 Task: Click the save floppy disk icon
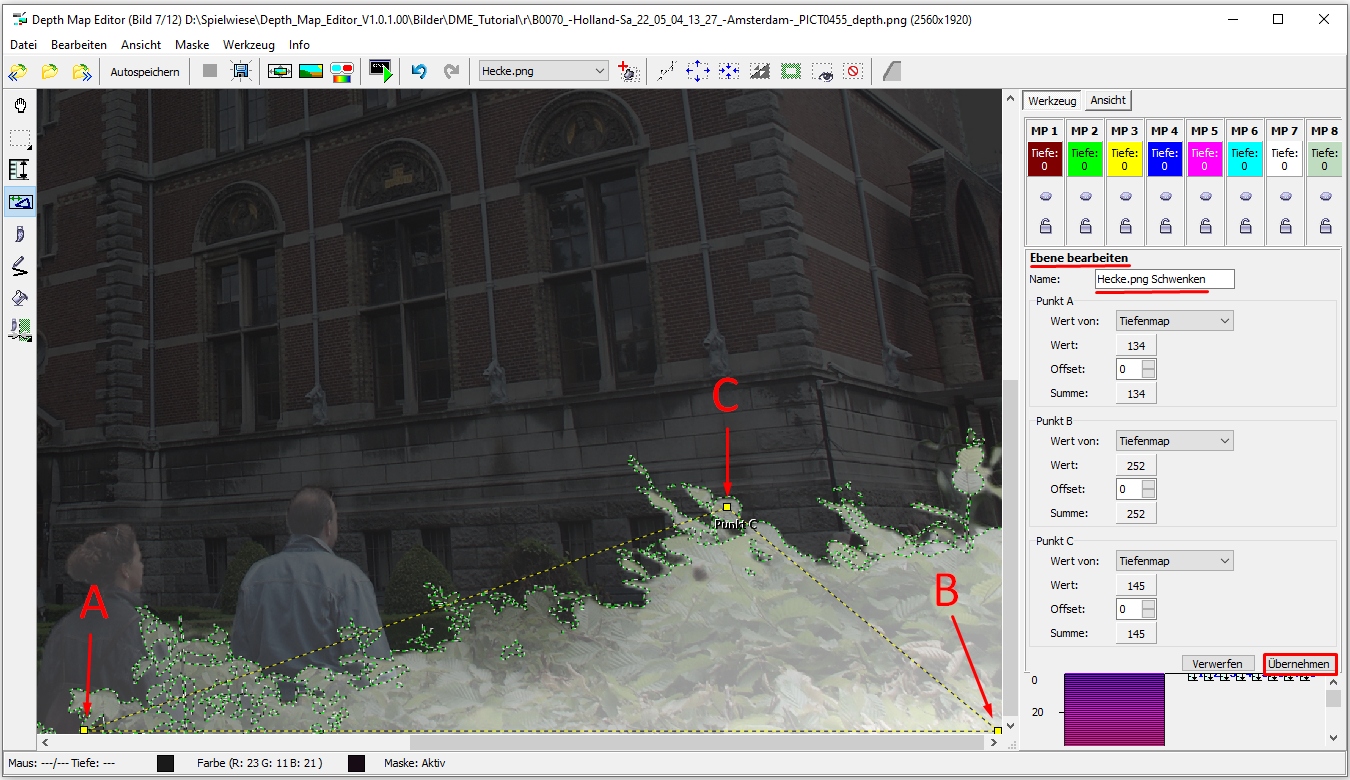pyautogui.click(x=240, y=71)
